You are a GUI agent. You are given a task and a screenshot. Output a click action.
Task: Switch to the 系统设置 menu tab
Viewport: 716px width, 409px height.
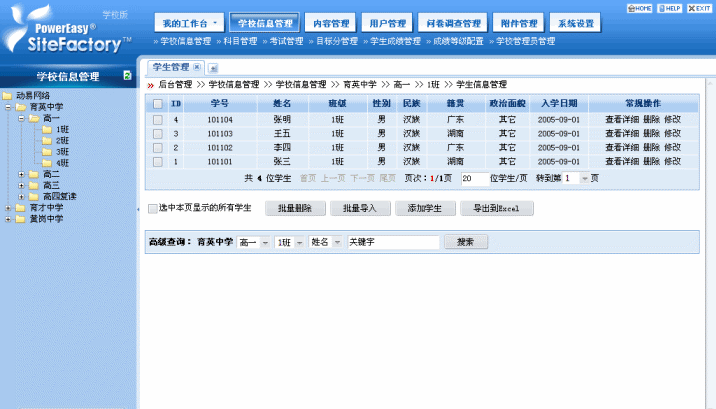(575, 23)
